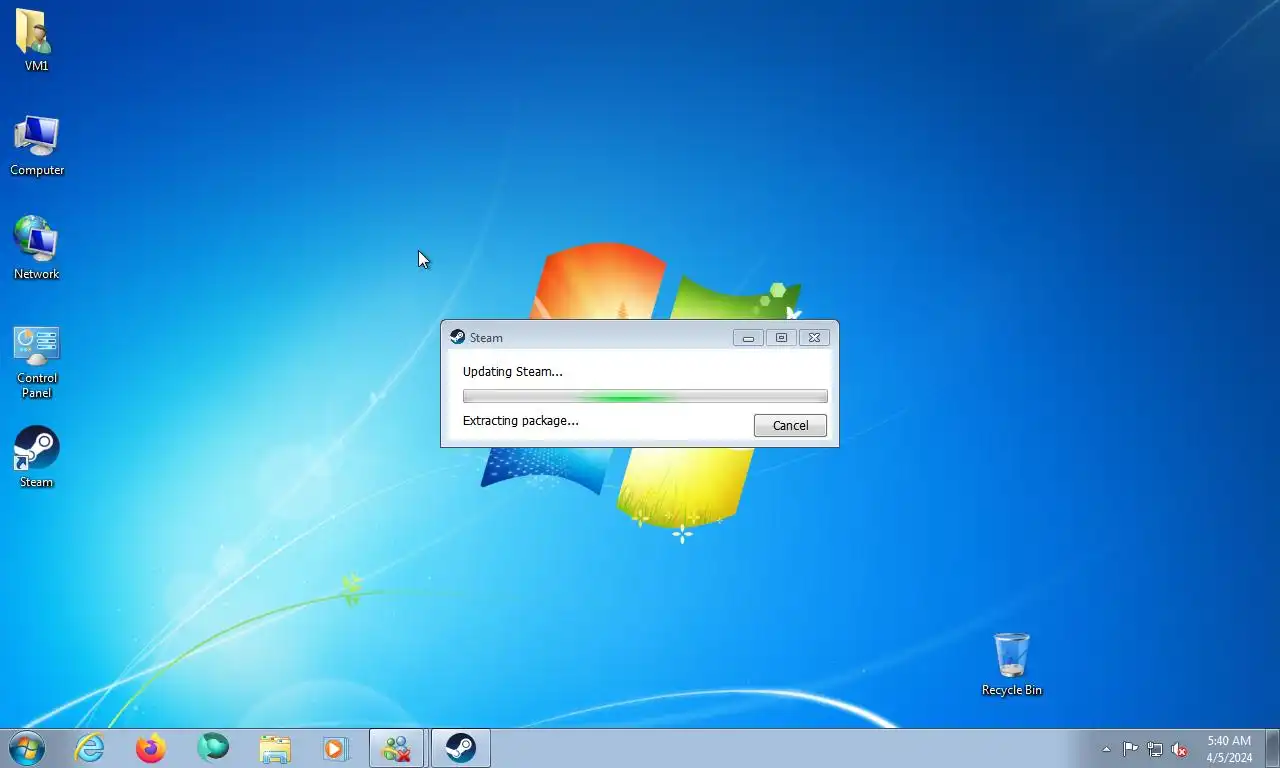Cancel the Steam update
The width and height of the screenshot is (1280, 768).
point(790,425)
